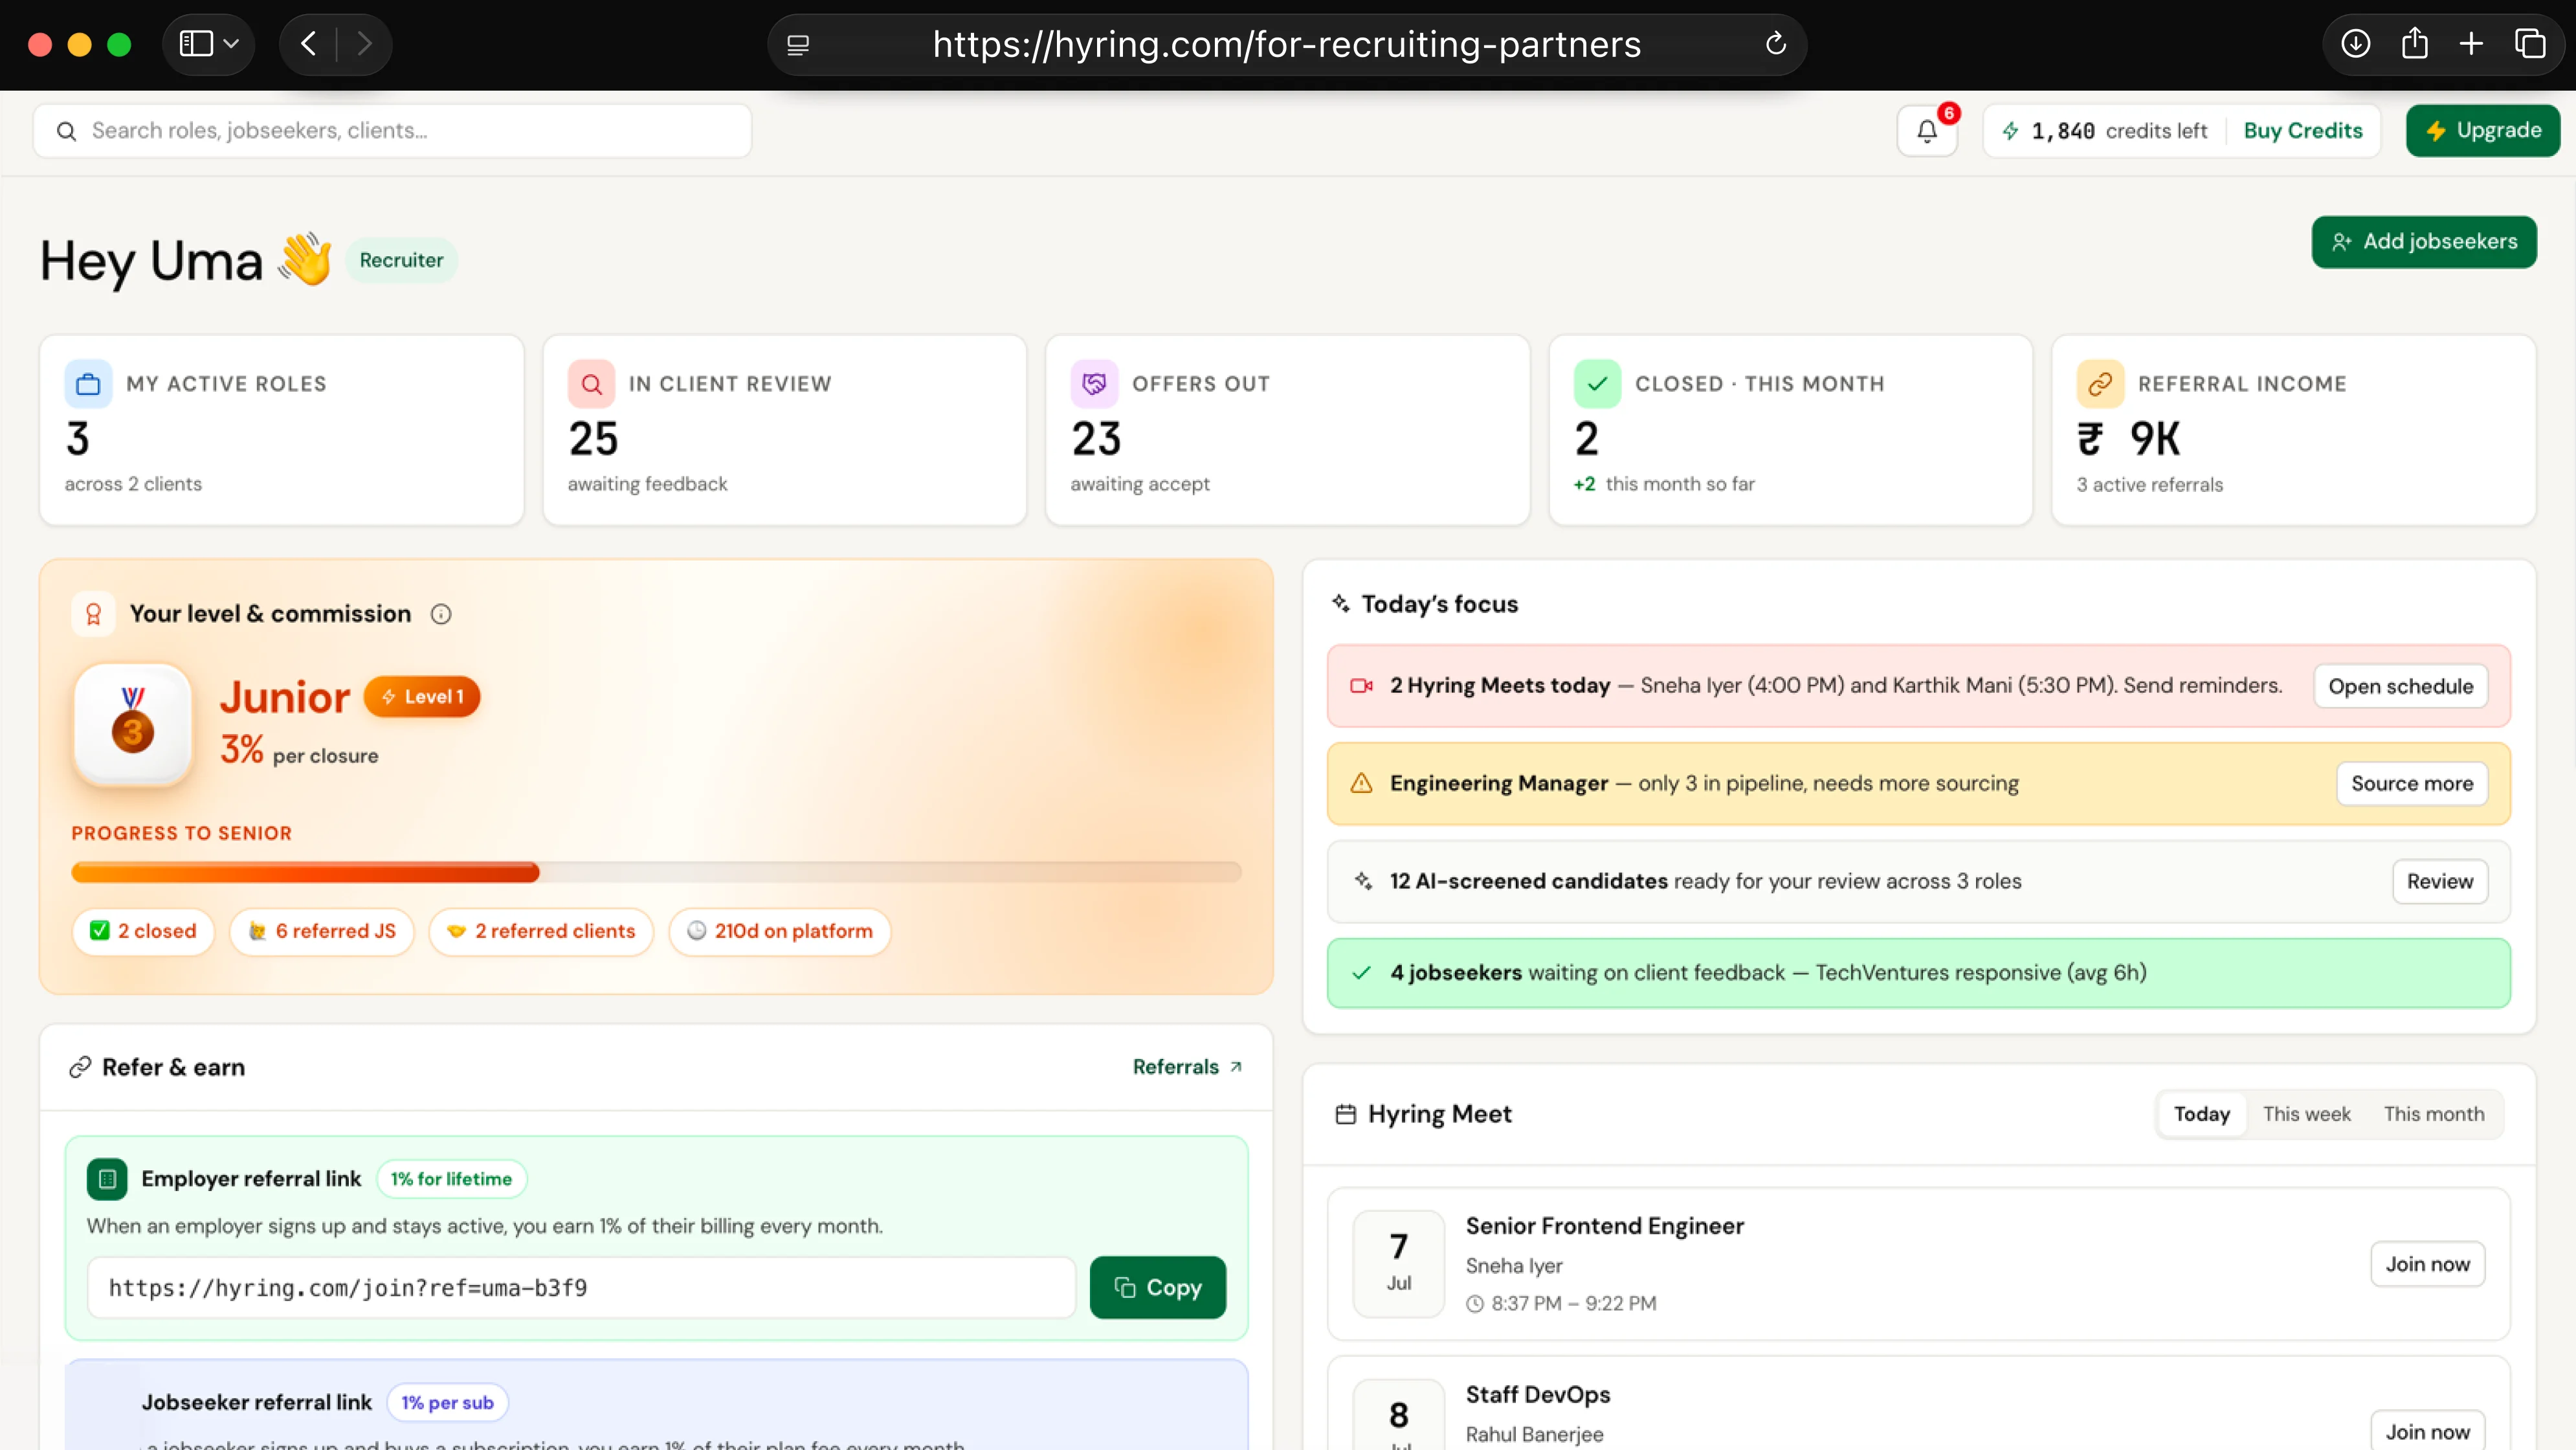This screenshot has width=2576, height=1450.
Task: Click the Hyring Meets video camera icon
Action: pyautogui.click(x=1361, y=686)
